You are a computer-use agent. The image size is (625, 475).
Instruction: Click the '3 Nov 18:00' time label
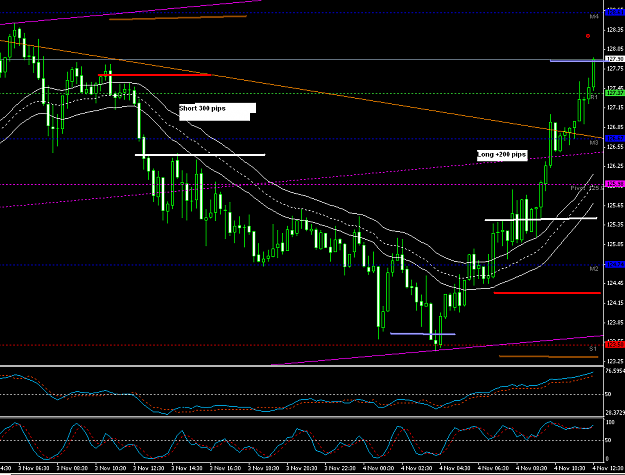[x=263, y=468]
